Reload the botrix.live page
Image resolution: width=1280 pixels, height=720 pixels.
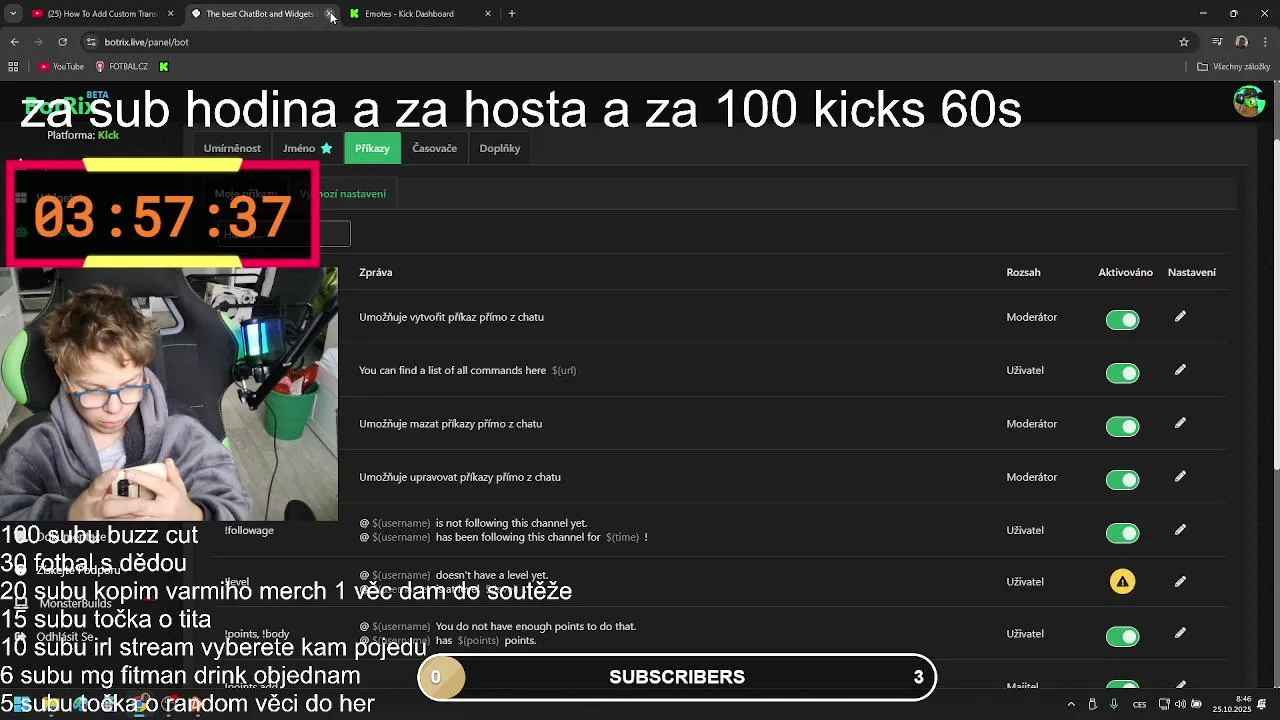[x=62, y=42]
